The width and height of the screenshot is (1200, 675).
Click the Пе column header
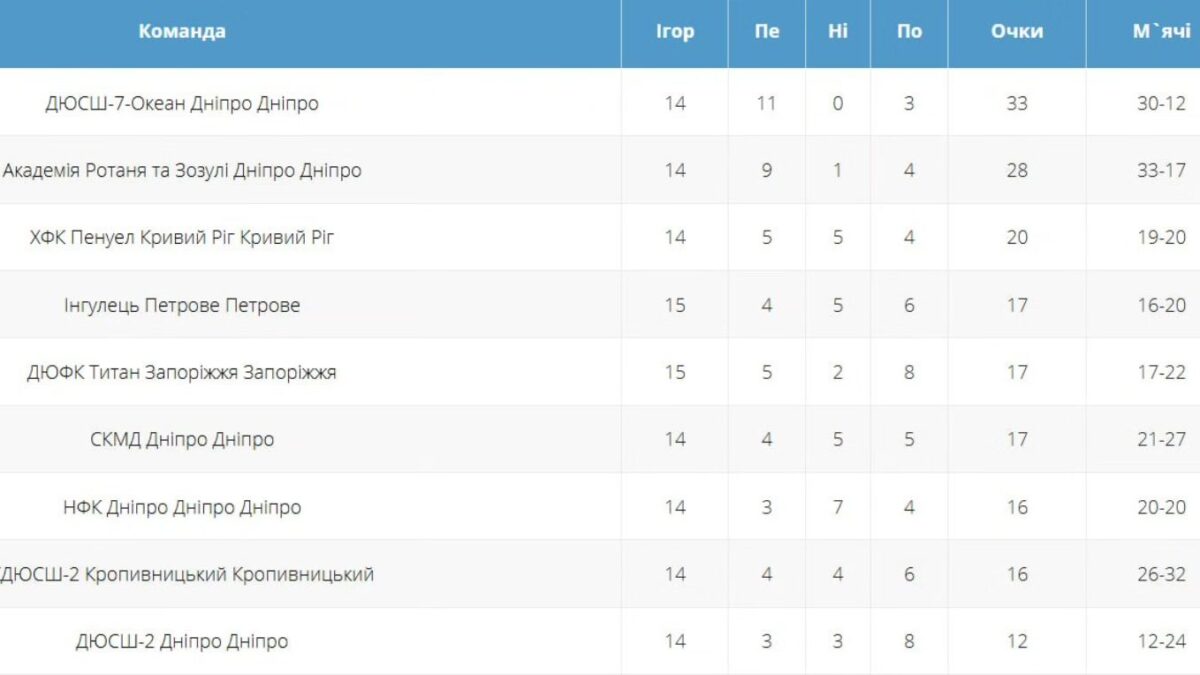[x=767, y=32]
